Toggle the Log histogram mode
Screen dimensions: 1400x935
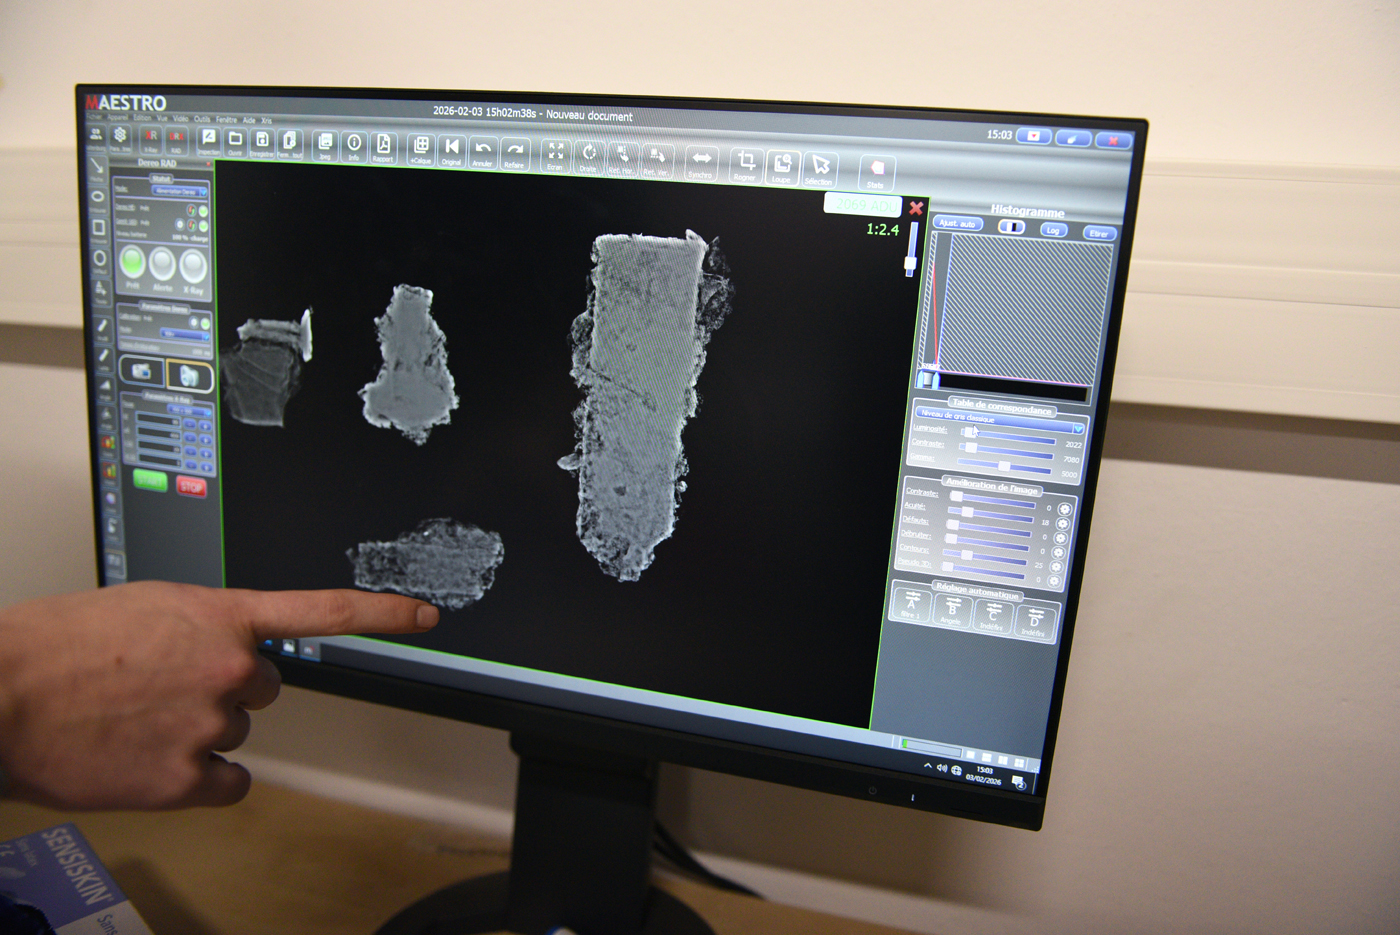(x=1053, y=230)
